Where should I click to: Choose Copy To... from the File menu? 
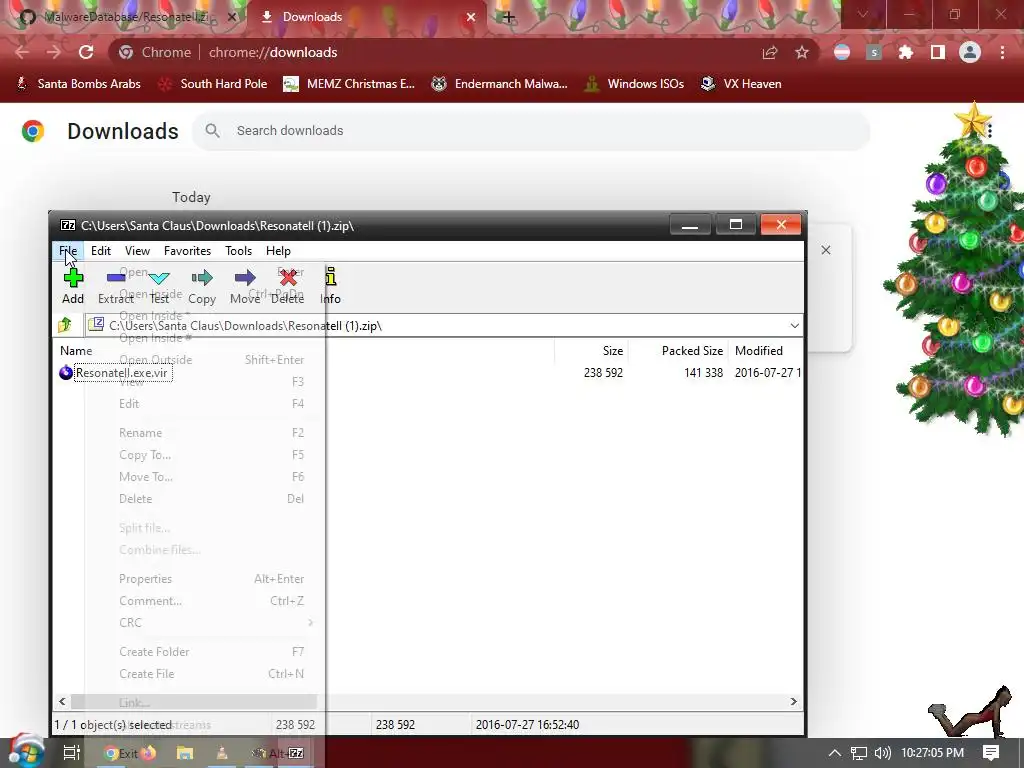tap(205, 455)
